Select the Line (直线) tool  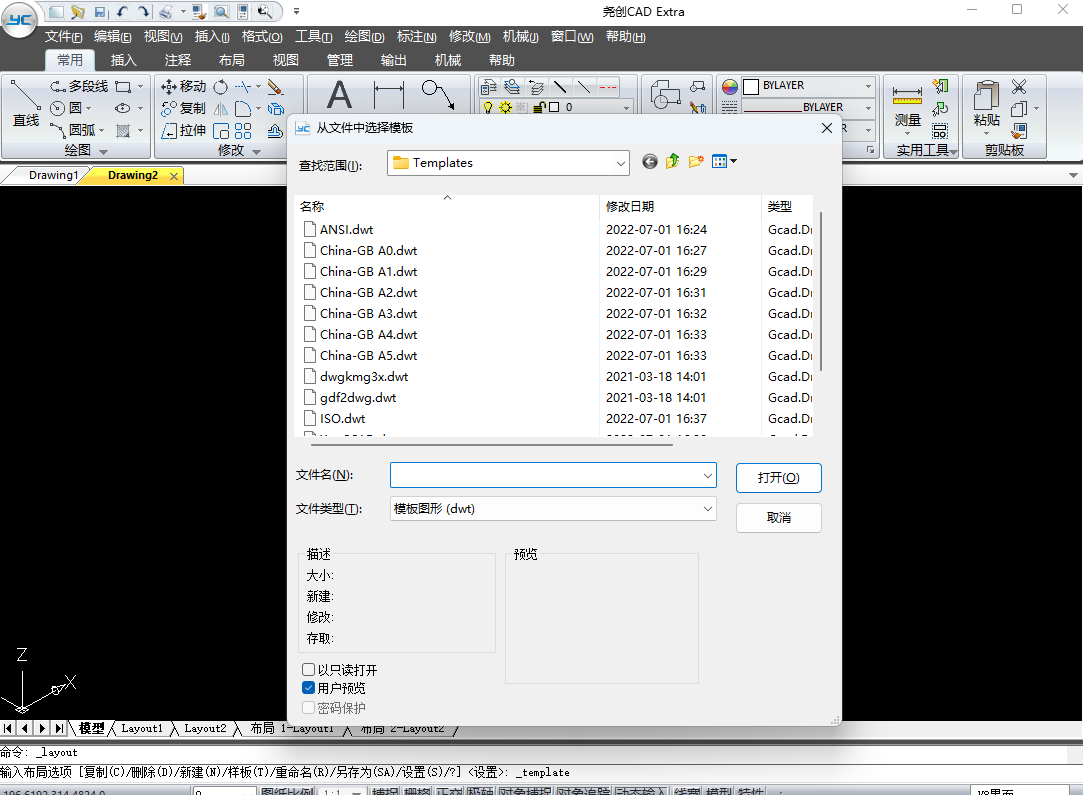pyautogui.click(x=26, y=104)
